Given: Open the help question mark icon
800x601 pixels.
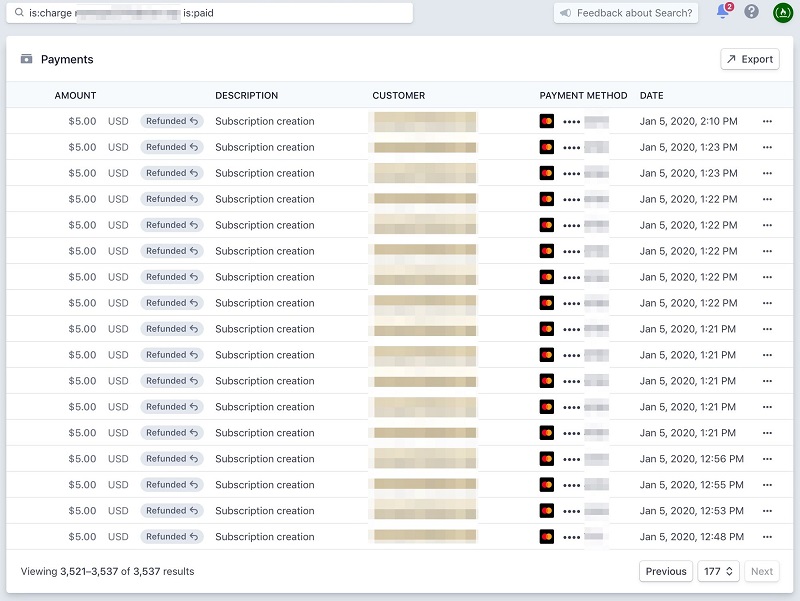Looking at the screenshot, I should [752, 12].
